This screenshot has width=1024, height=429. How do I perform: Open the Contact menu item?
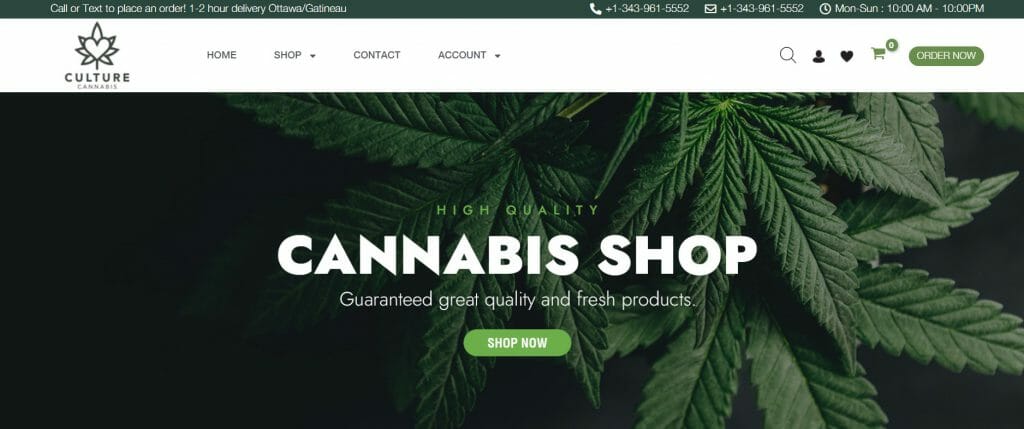click(377, 56)
